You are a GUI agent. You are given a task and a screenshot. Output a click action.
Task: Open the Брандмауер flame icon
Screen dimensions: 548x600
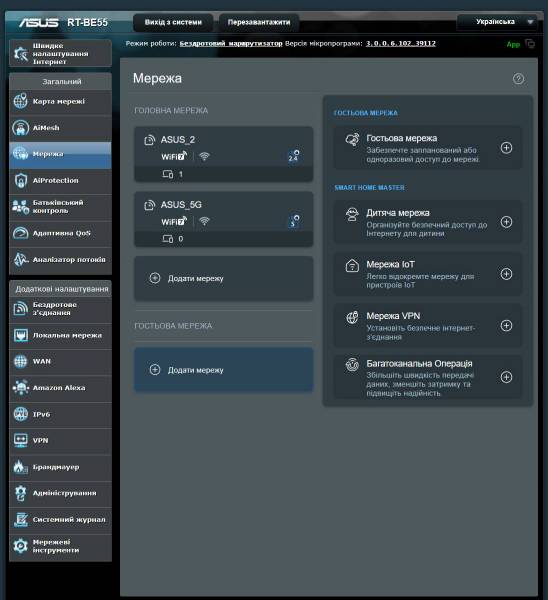pyautogui.click(x=20, y=467)
